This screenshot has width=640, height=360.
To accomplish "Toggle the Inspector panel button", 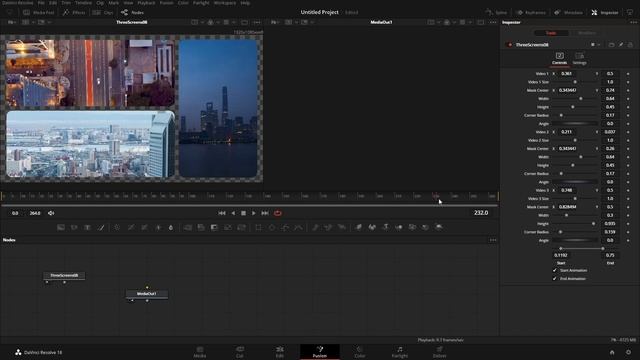I will pos(605,13).
